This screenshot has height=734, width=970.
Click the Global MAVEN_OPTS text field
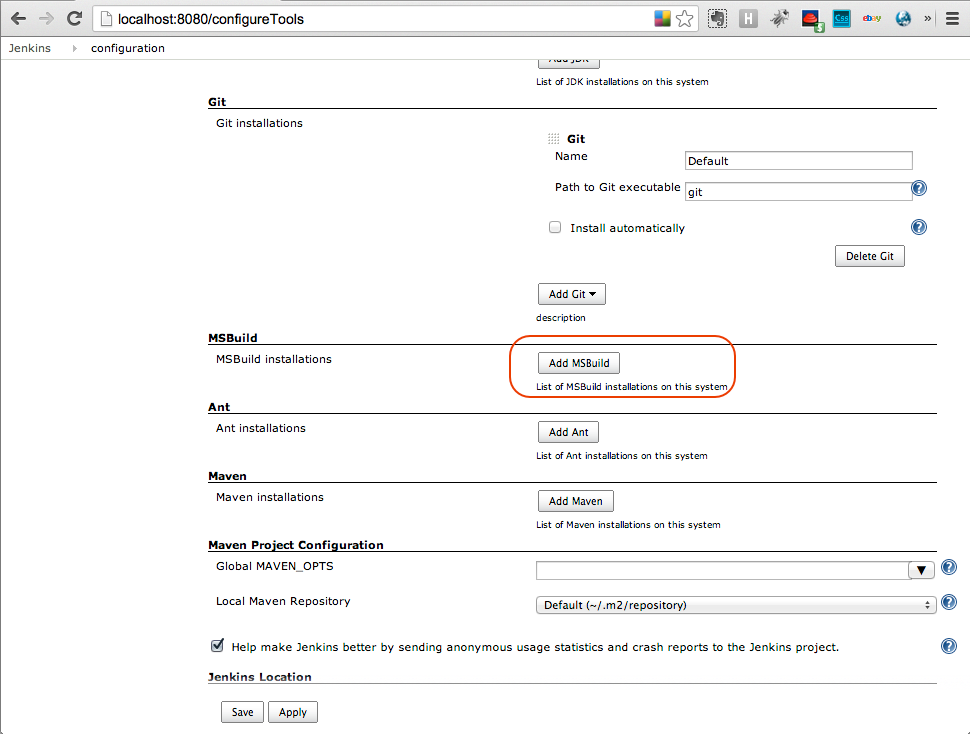pos(722,570)
